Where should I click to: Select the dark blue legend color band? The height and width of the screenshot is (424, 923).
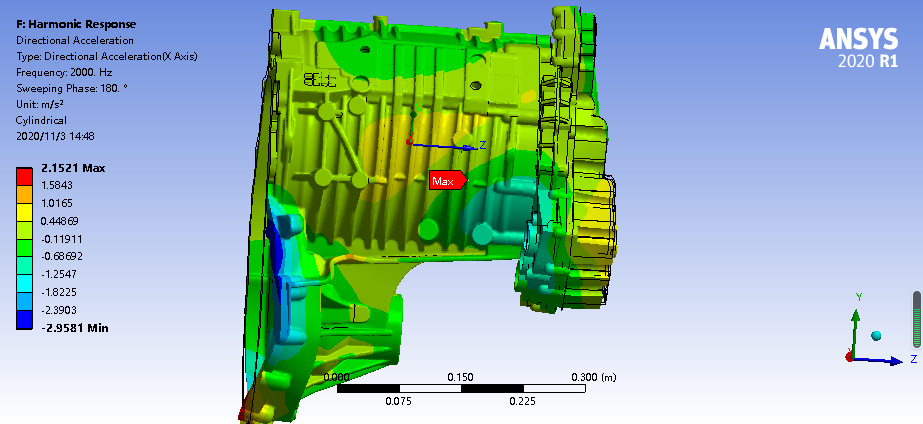[x=24, y=319]
